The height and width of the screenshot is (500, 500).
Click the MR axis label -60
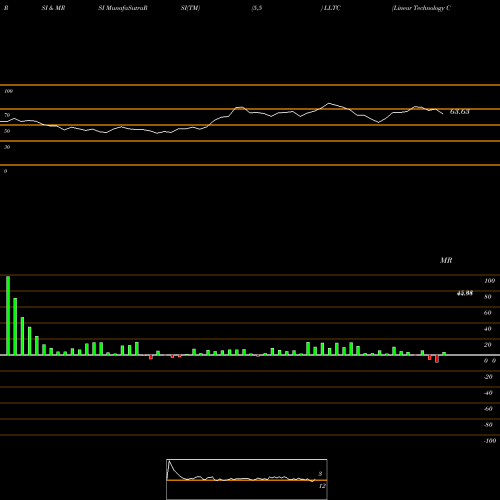click(488, 409)
